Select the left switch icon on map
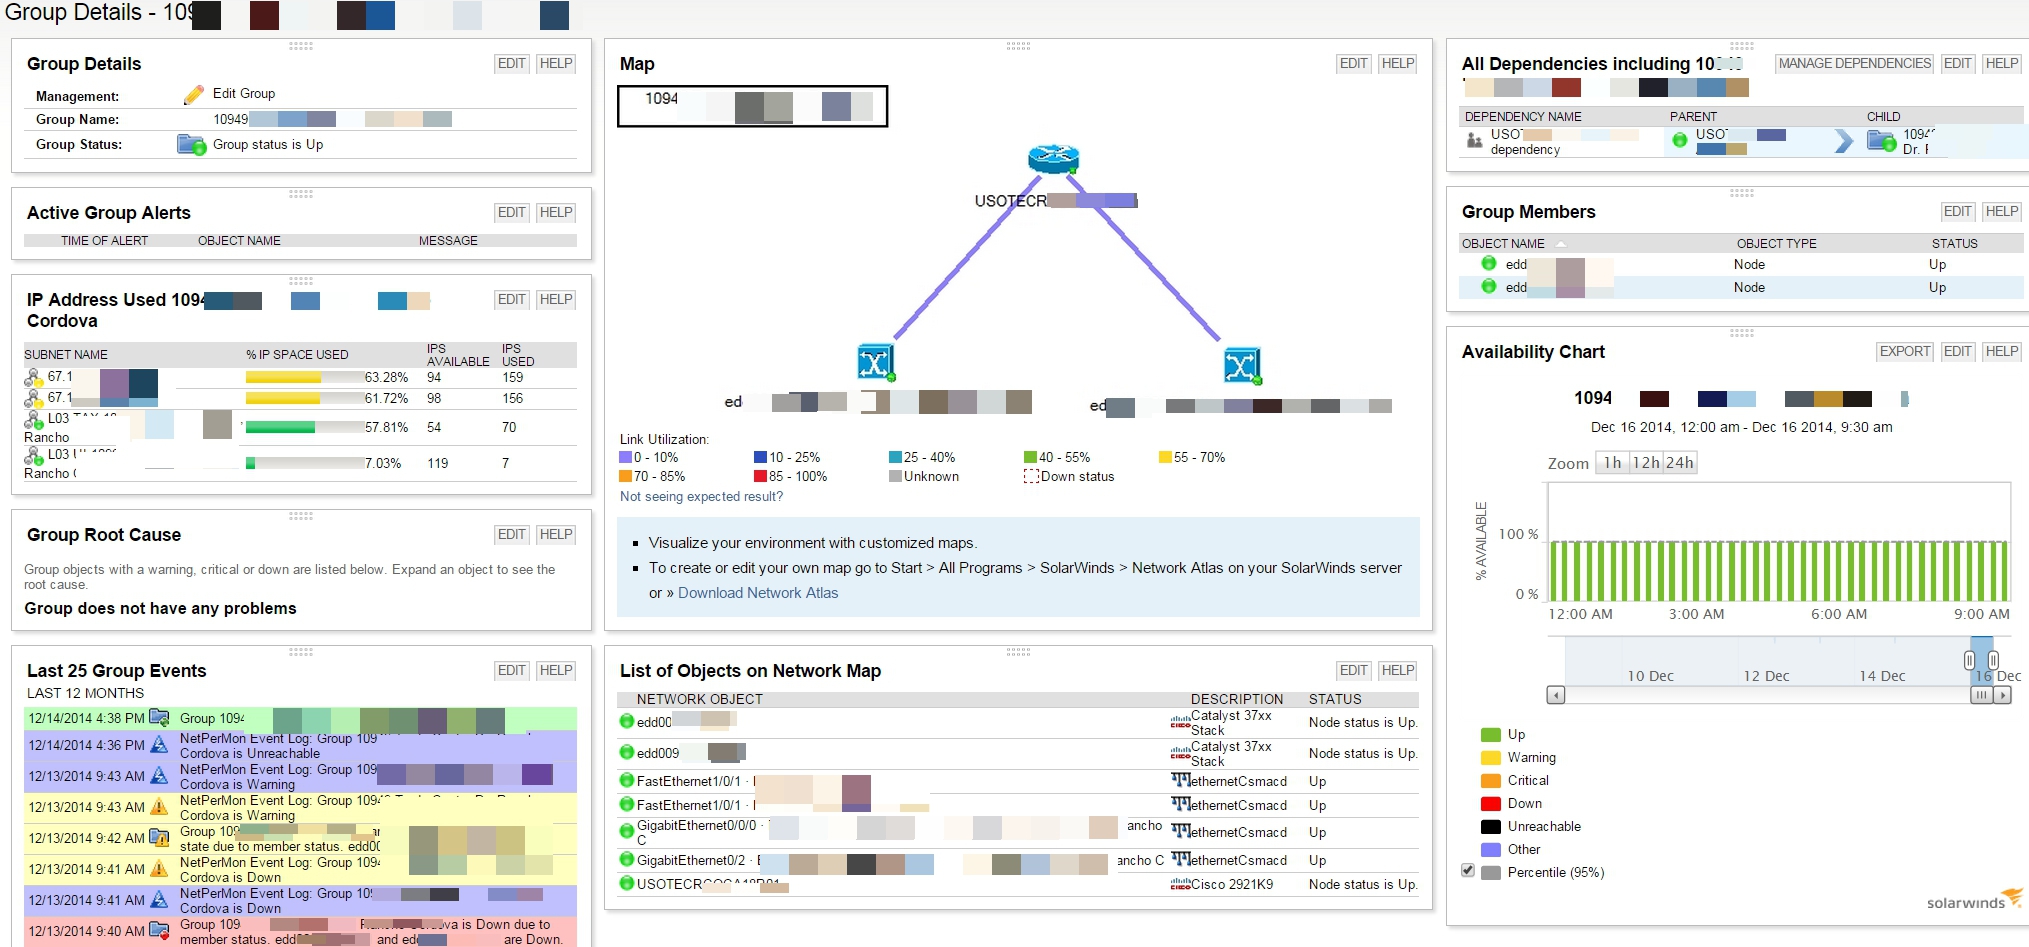Screen dimensions: 2029x947 coord(875,362)
